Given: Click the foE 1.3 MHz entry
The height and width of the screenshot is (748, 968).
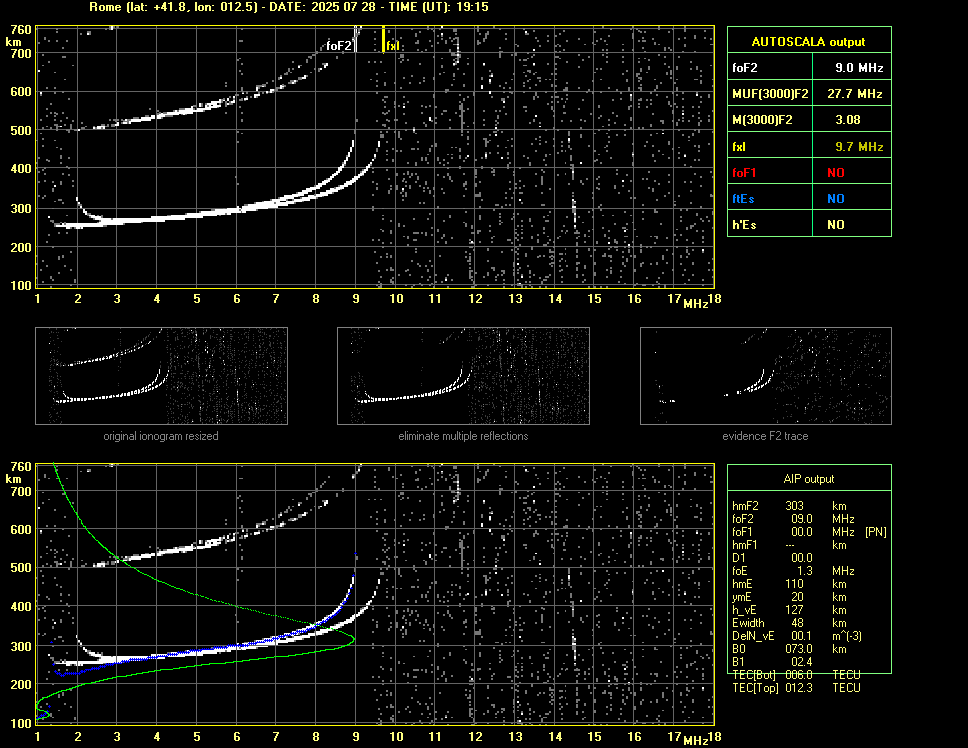Looking at the screenshot, I should 793,570.
